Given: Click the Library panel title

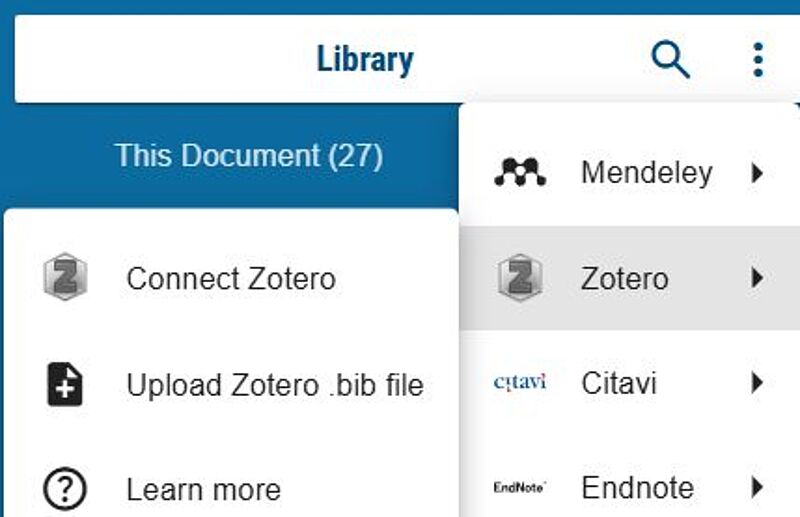Looking at the screenshot, I should click(365, 60).
